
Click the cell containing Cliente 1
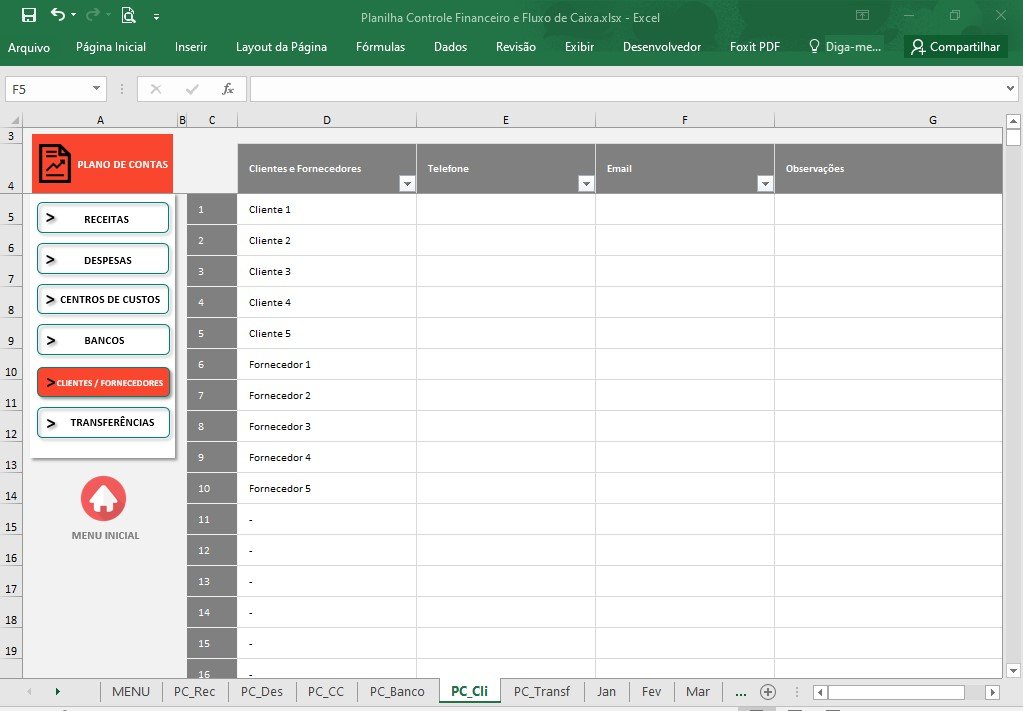click(x=327, y=209)
